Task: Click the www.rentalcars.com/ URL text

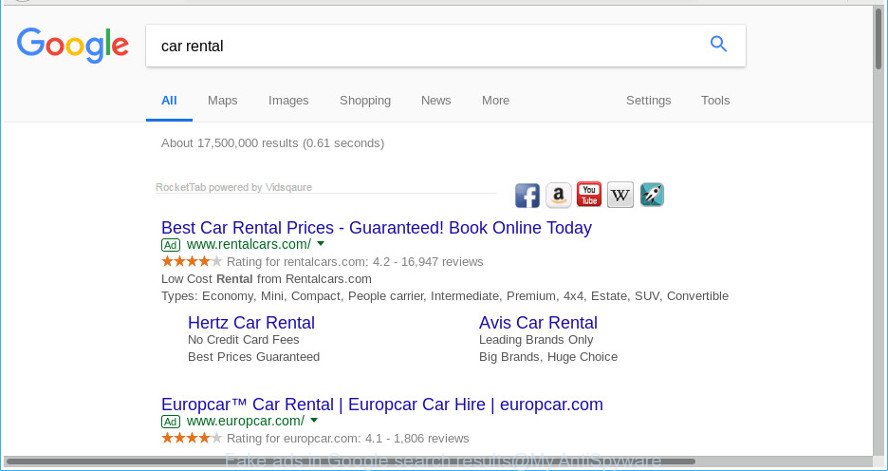Action: (x=249, y=245)
